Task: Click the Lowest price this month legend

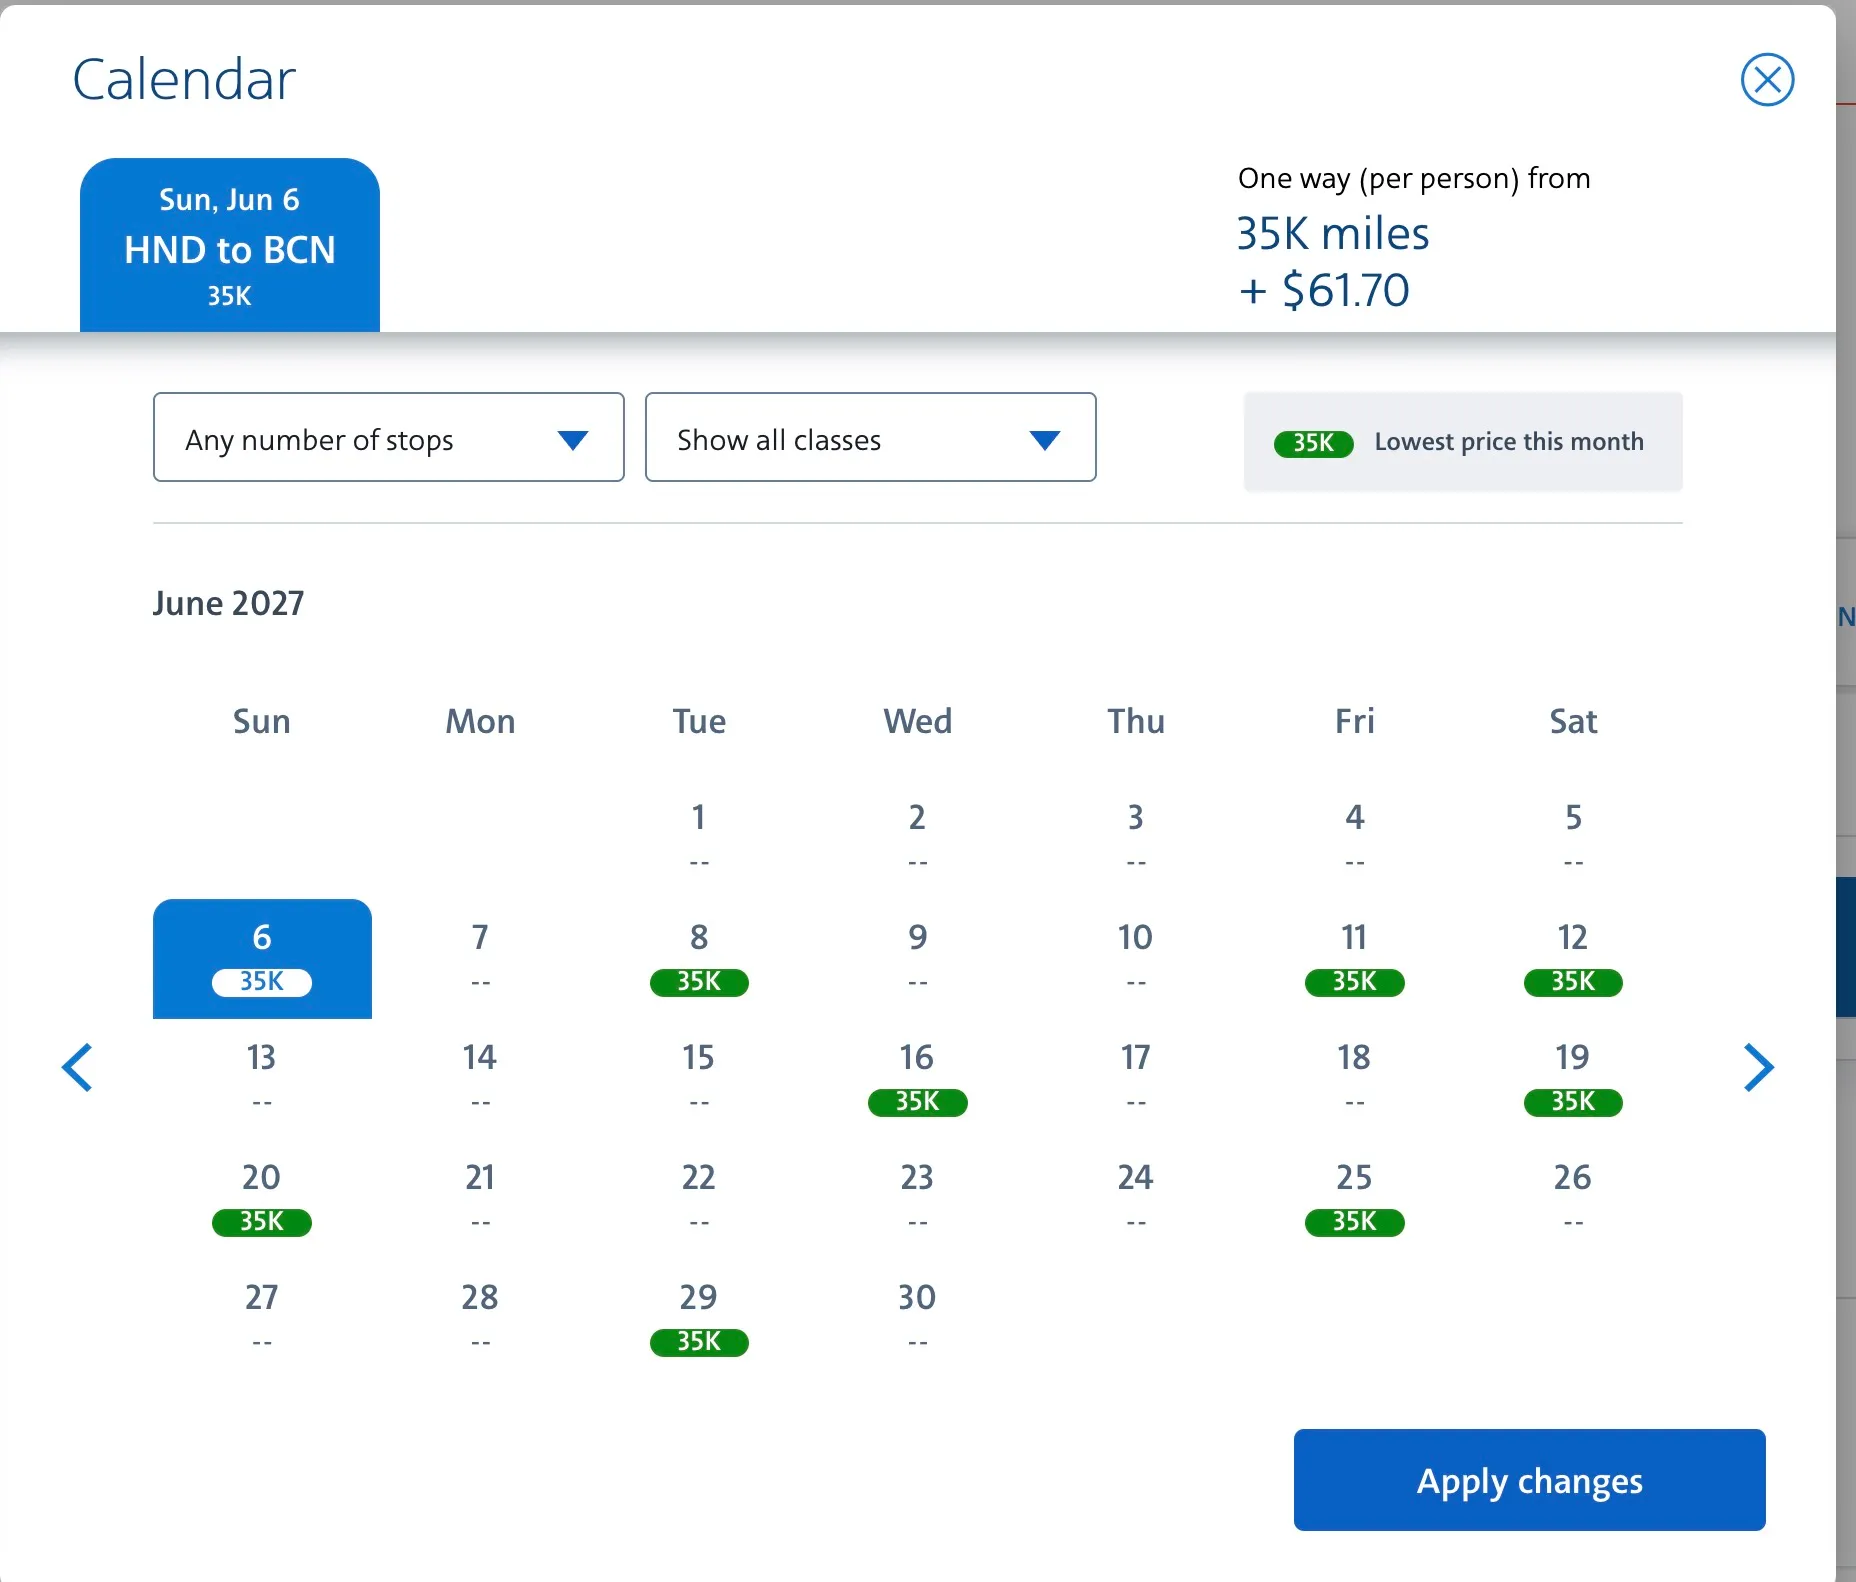Action: click(1463, 442)
